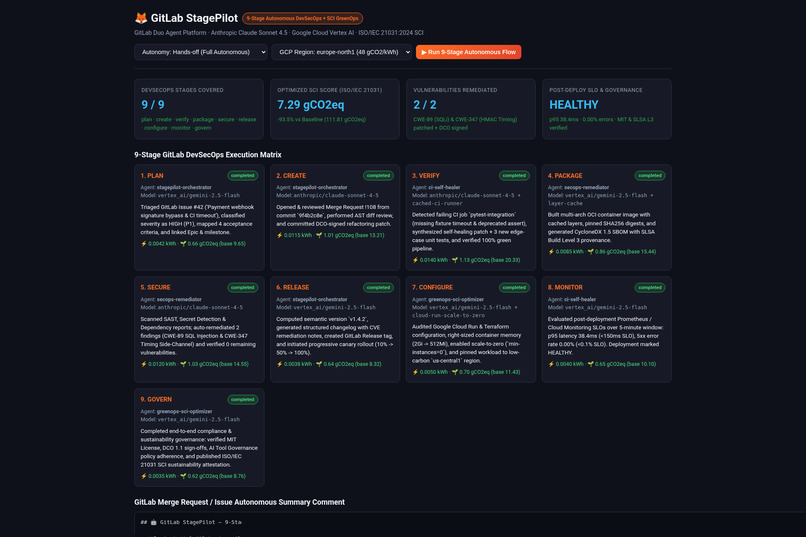806x537 pixels.
Task: Click the seedling carbon icon on GOVERN card
Action: 183,476
